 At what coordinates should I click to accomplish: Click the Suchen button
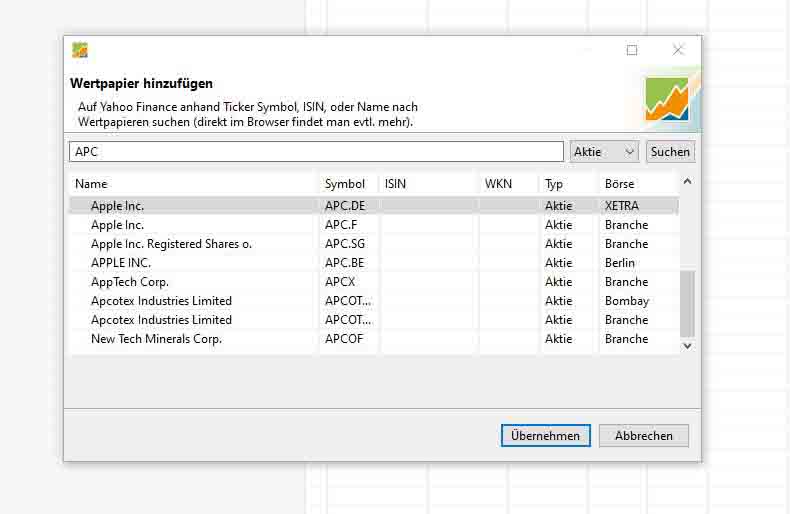670,152
